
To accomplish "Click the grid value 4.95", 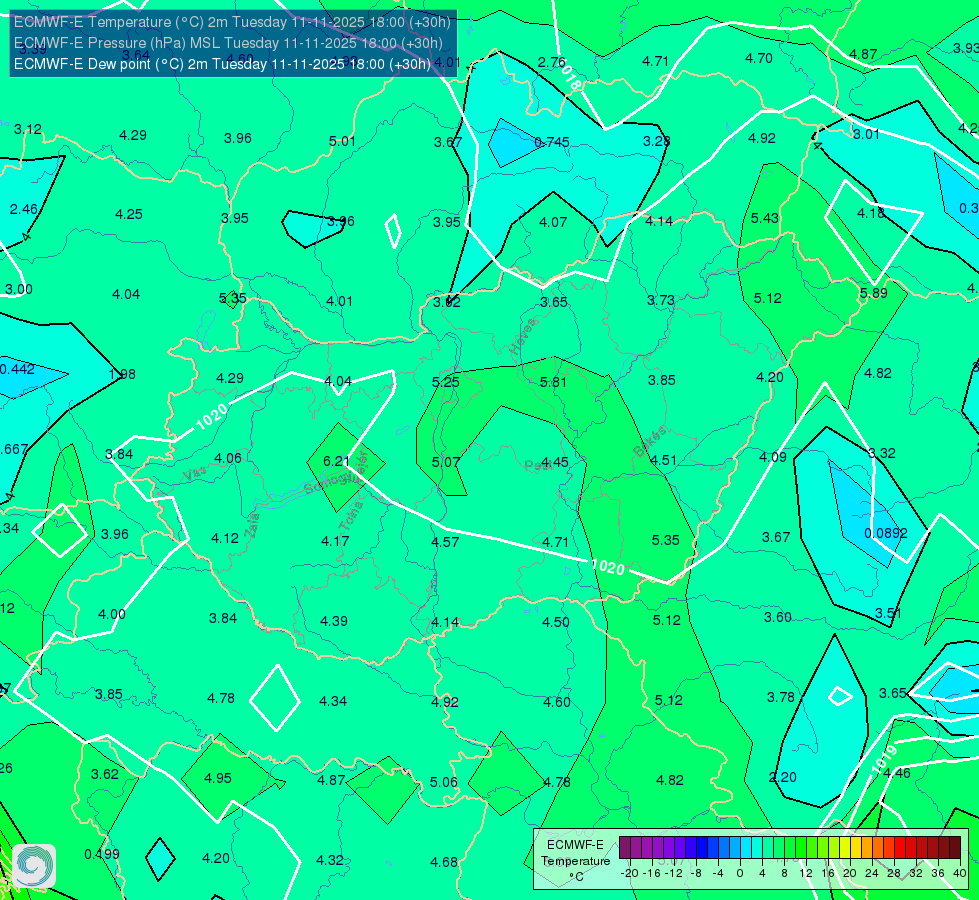I will click(218, 778).
